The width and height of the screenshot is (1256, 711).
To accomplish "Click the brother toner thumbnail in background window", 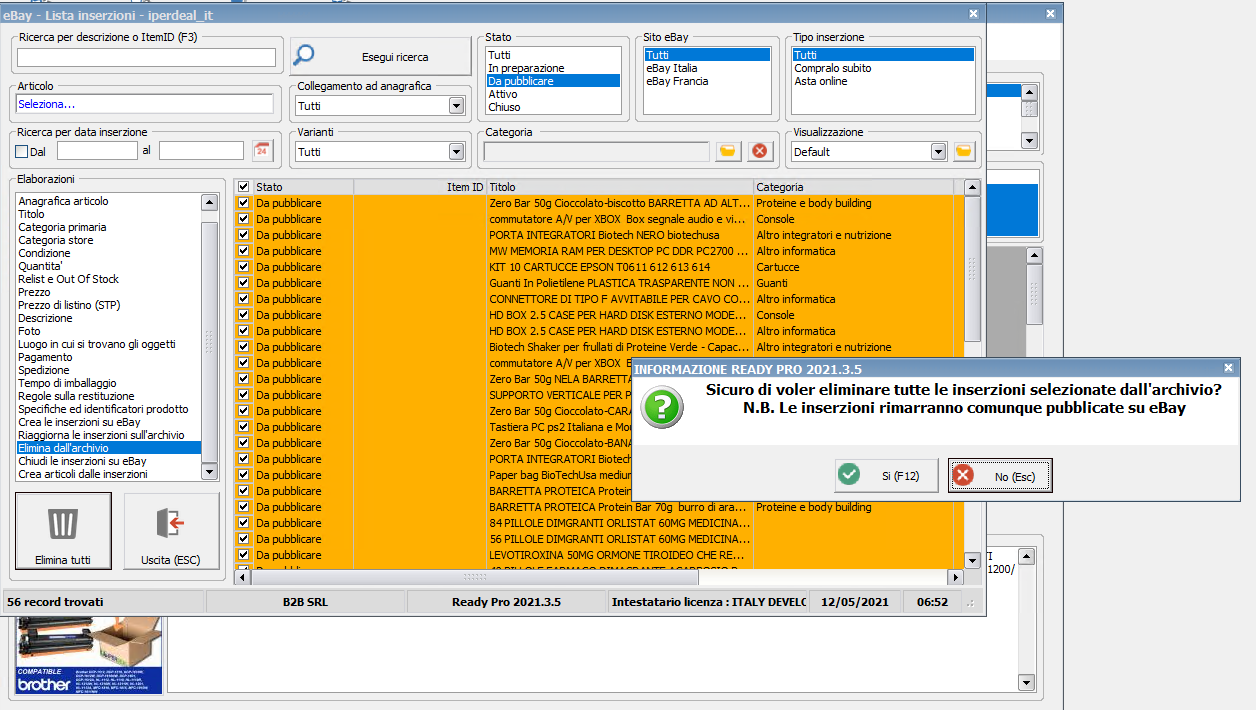I will 87,655.
